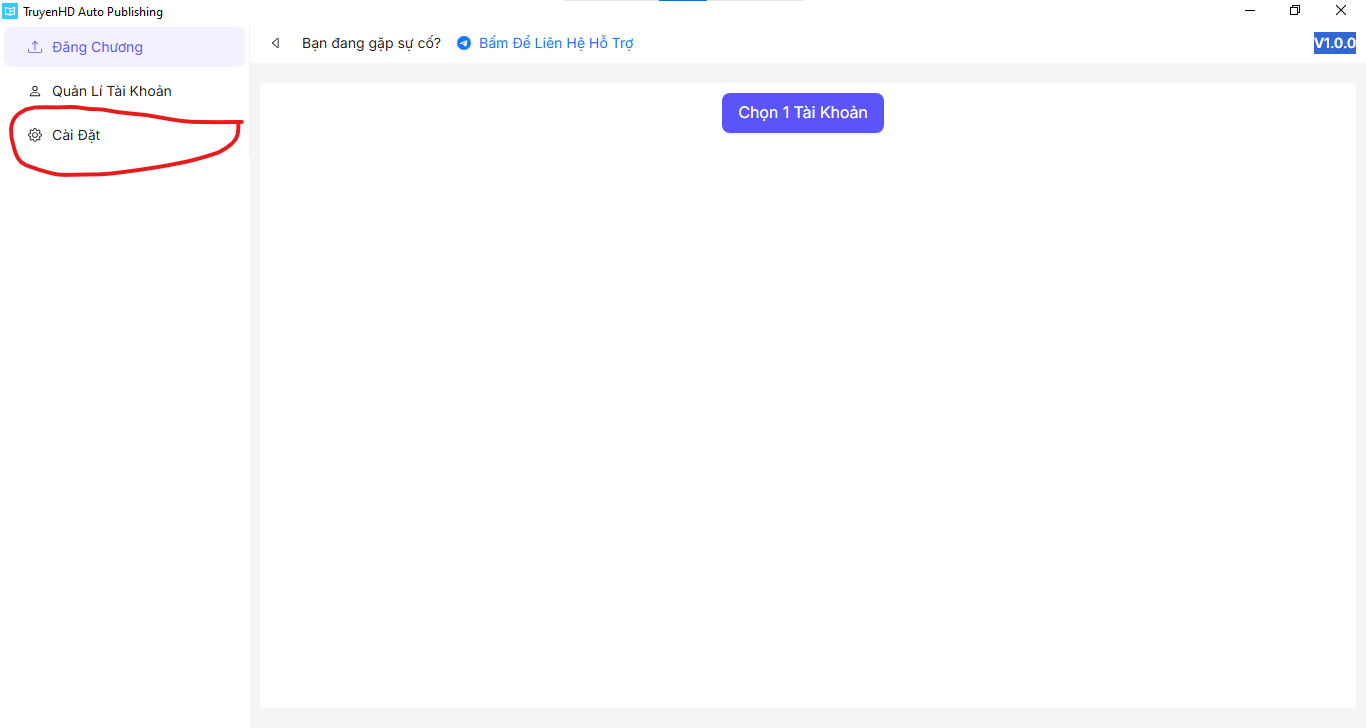Open the Quản Lí Tài Khoản menu item
1366x728 pixels.
pos(111,91)
